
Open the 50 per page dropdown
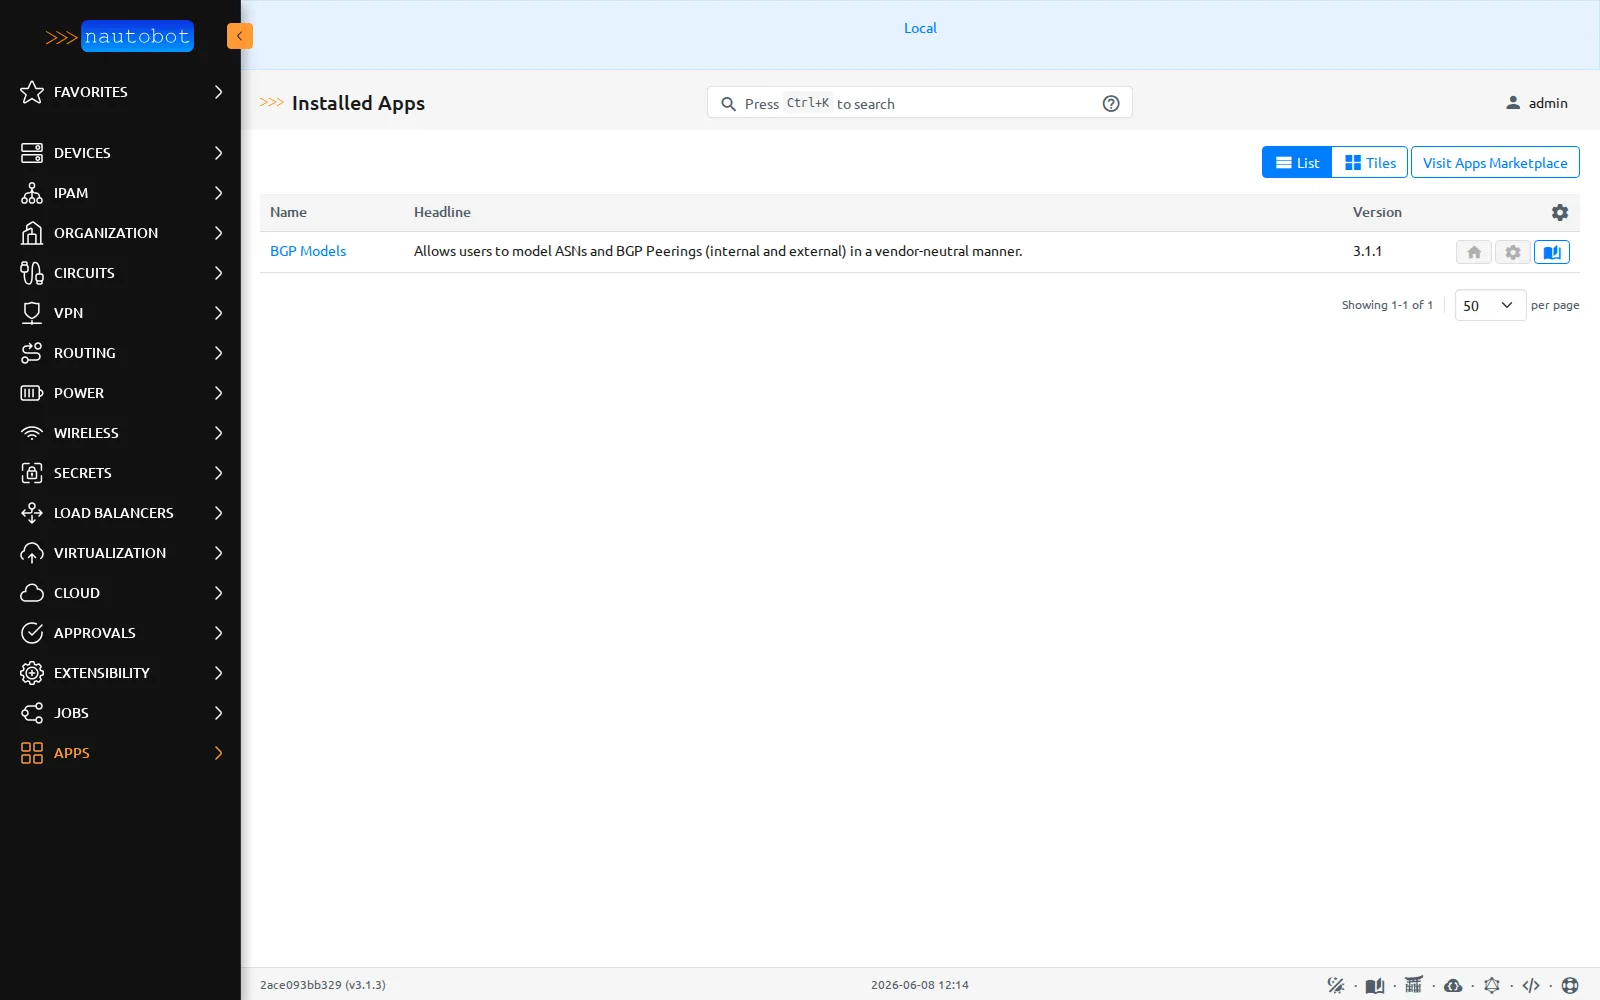1490,305
